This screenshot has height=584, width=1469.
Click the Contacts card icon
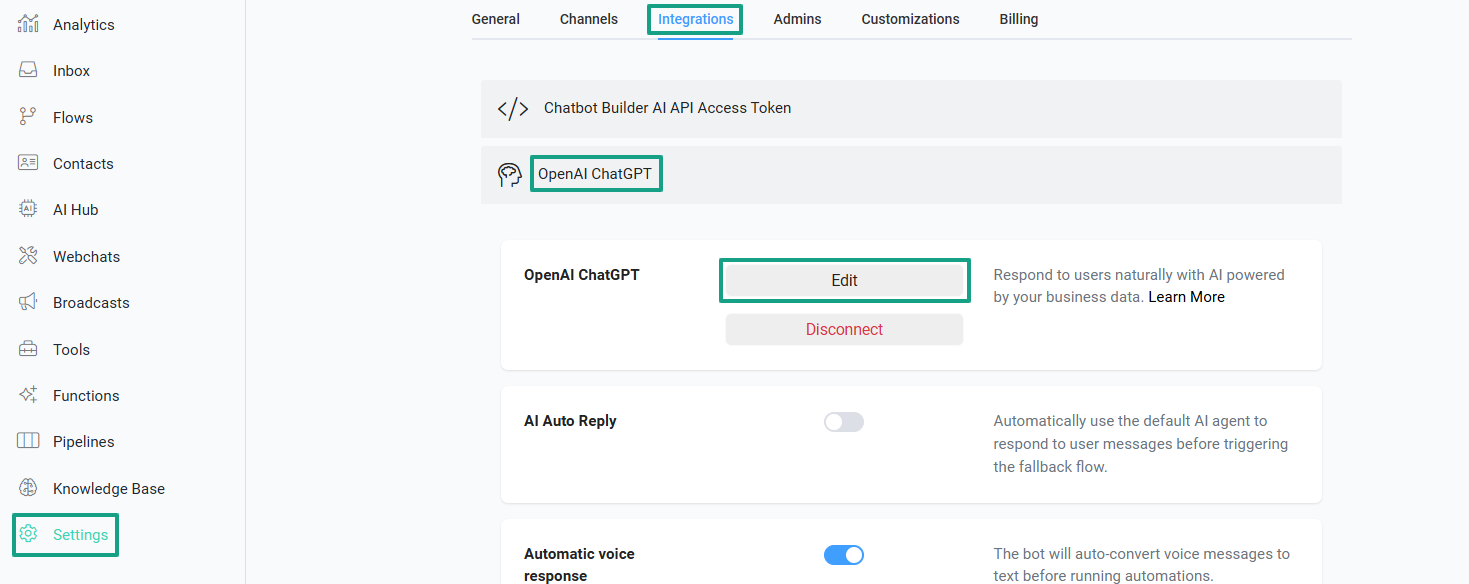[28, 163]
